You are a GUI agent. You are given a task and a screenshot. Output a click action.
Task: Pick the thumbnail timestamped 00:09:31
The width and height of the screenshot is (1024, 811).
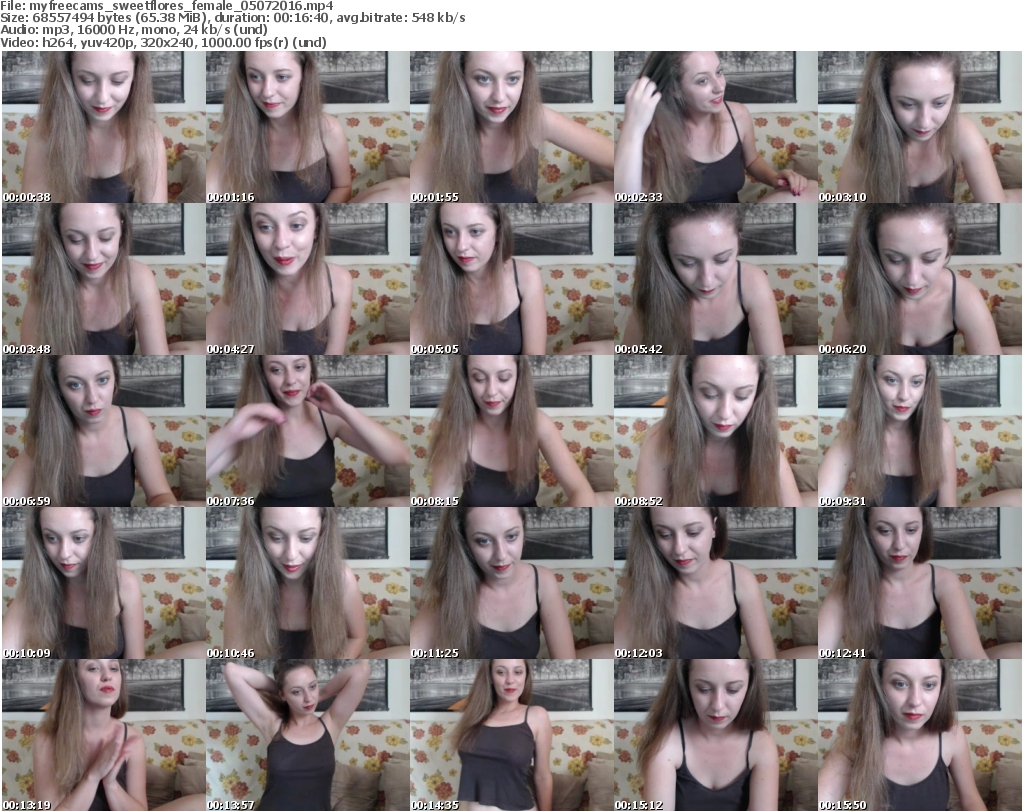coord(920,432)
